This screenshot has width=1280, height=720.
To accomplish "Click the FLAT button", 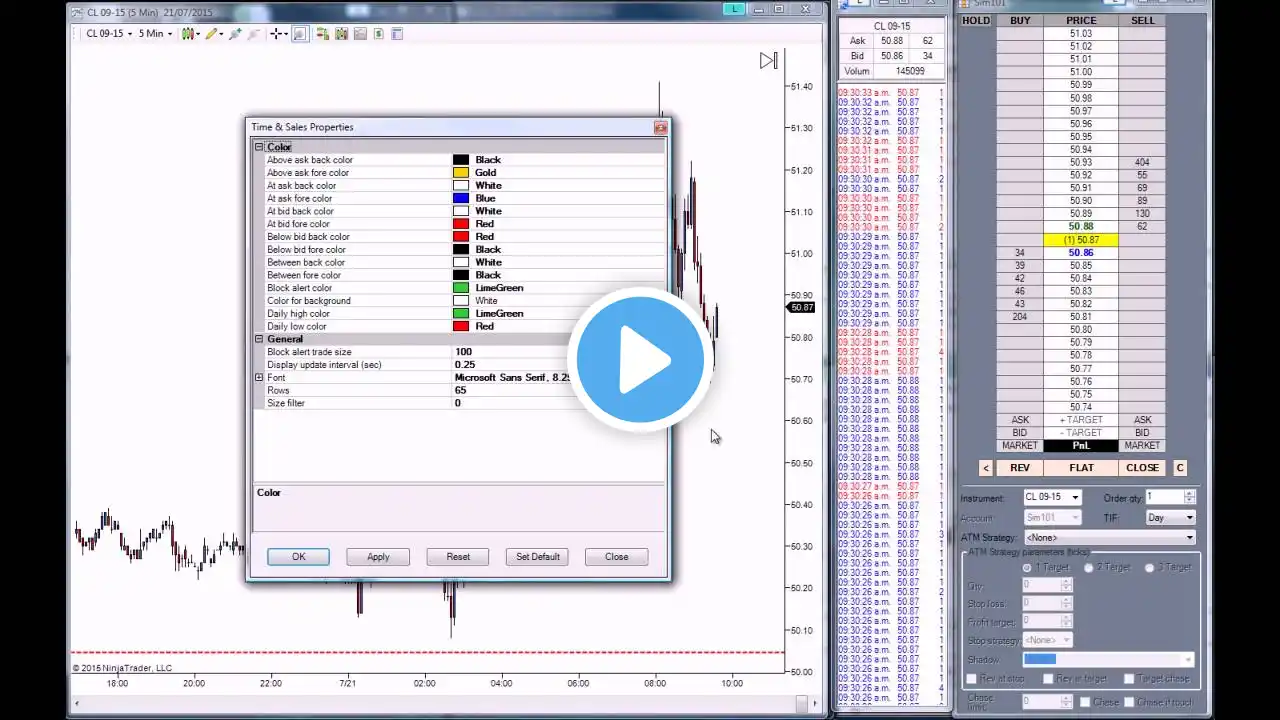I will pos(1081,468).
